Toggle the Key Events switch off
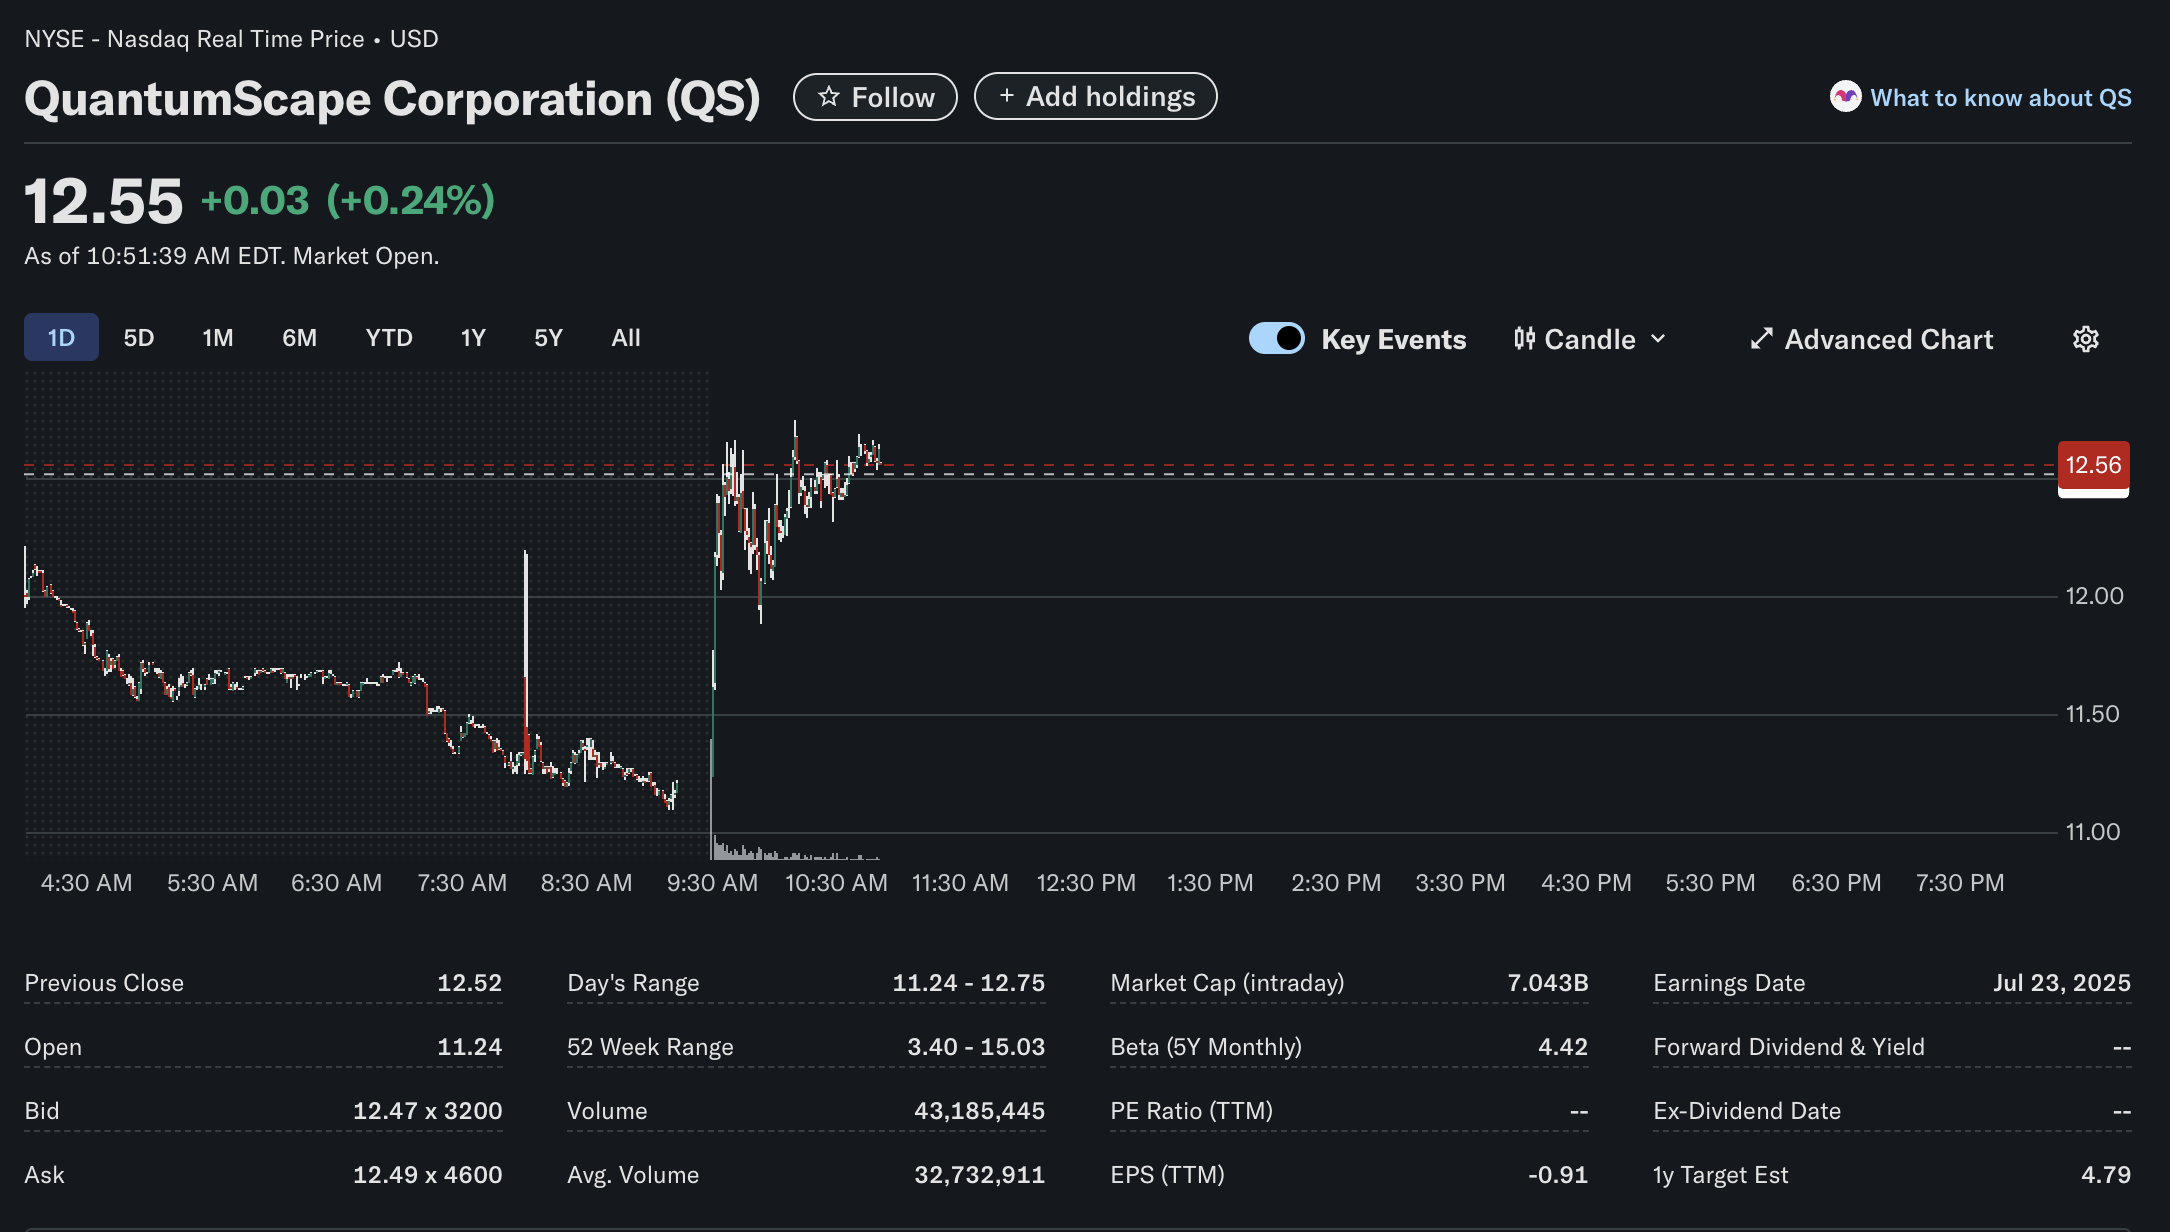Viewport: 2170px width, 1232px height. tap(1277, 339)
